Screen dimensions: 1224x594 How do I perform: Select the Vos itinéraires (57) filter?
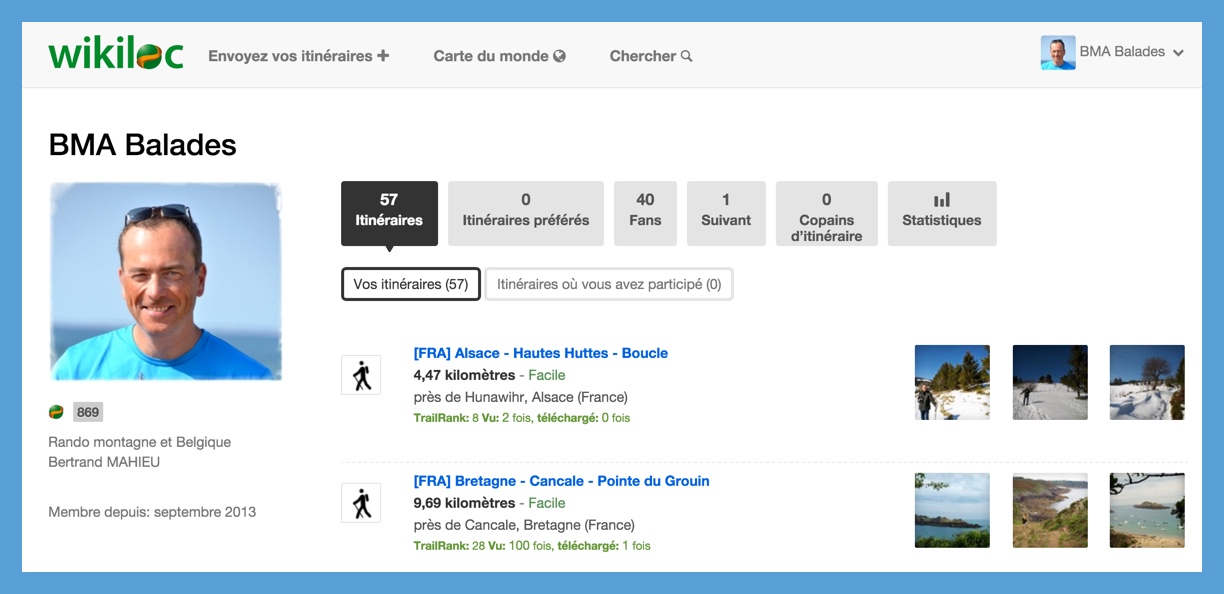tap(410, 284)
